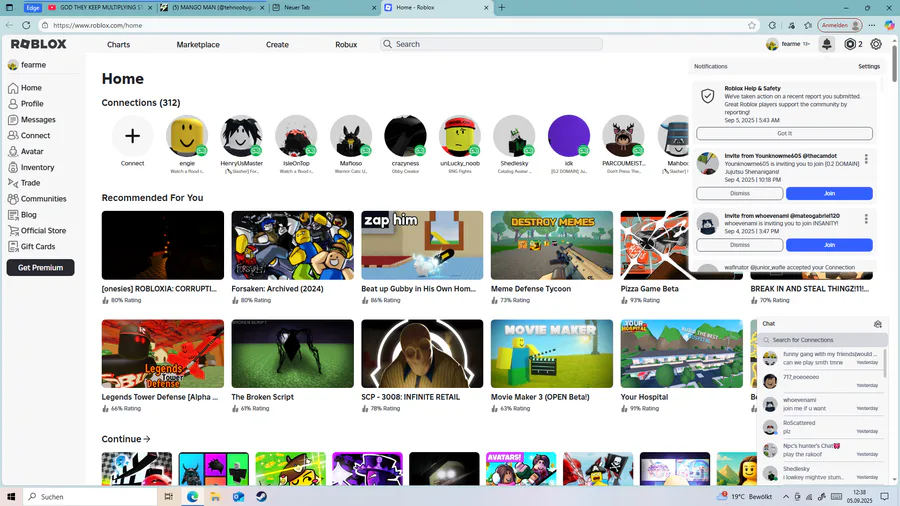This screenshot has width=900, height=506.
Task: Open the chat settings icon
Action: [878, 324]
